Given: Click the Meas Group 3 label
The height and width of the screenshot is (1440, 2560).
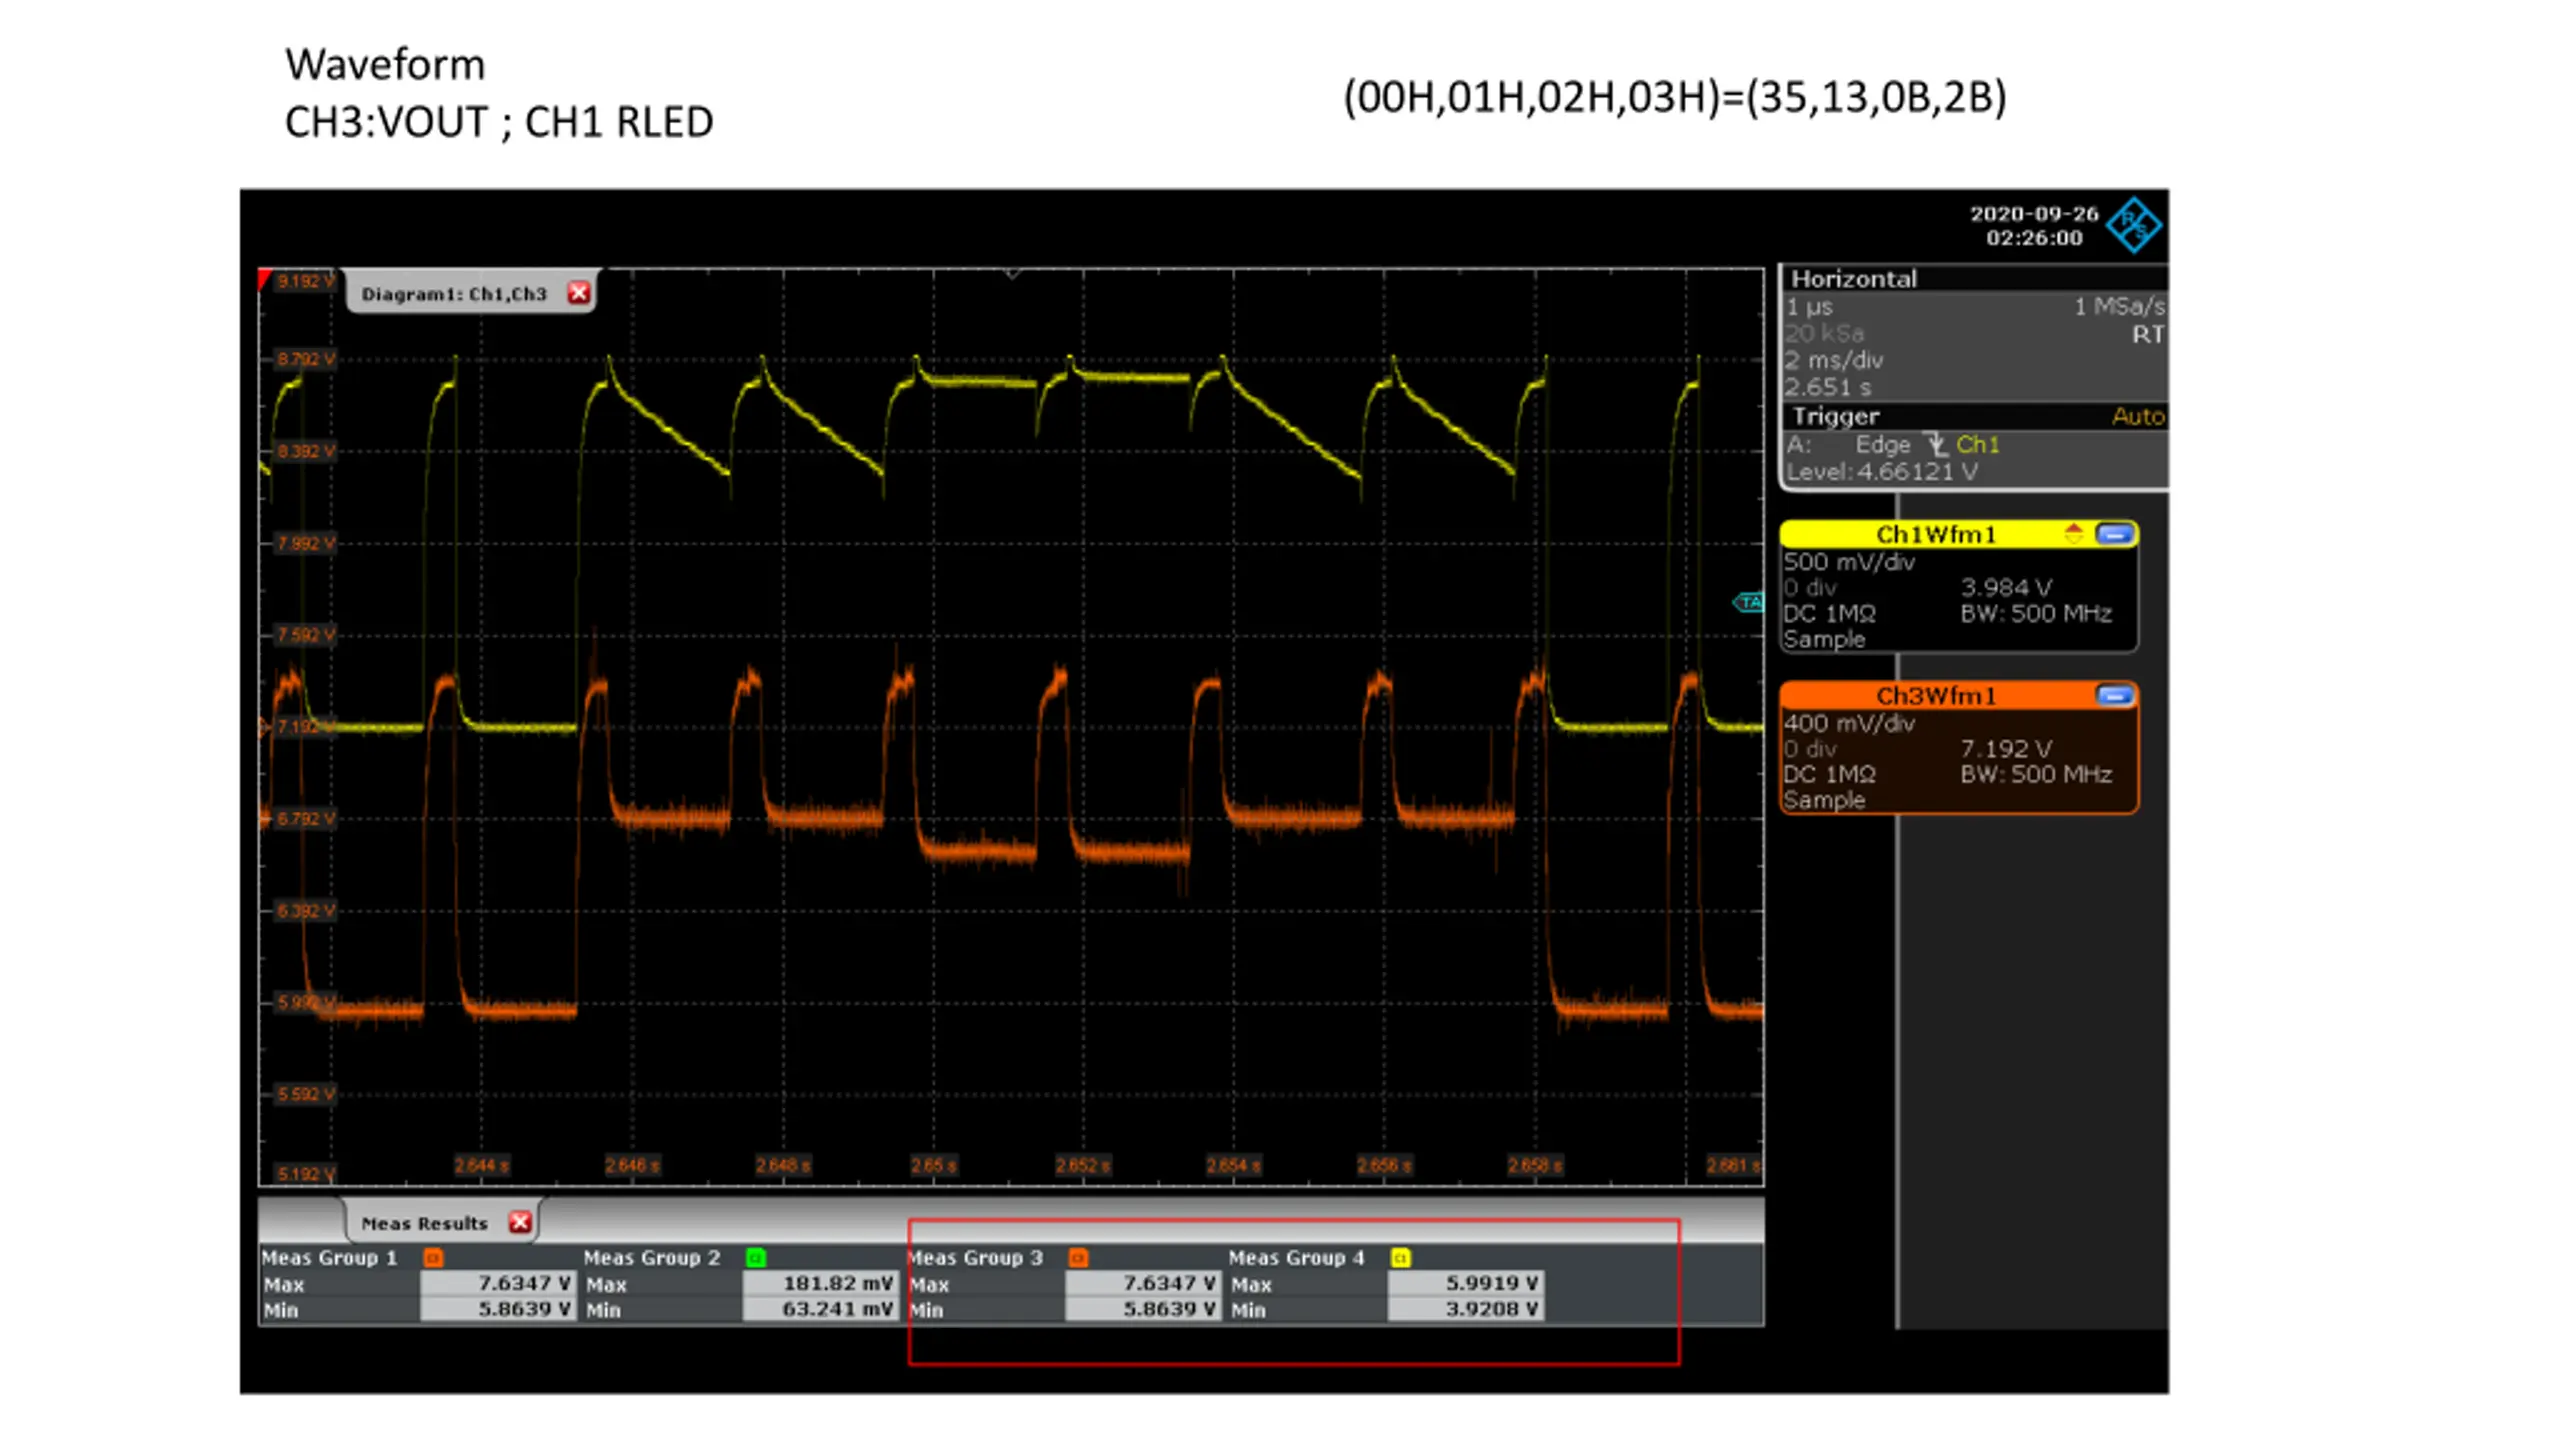Looking at the screenshot, I should click(976, 1258).
